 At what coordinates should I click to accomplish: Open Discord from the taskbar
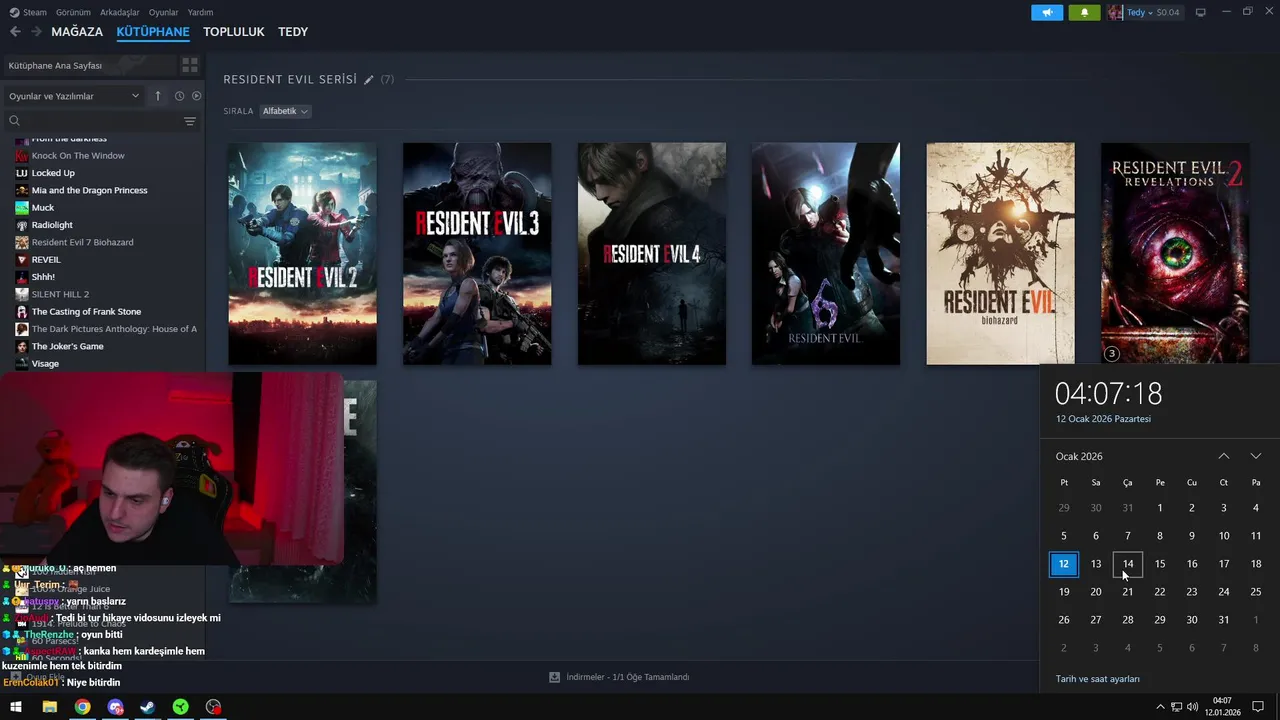[115, 707]
